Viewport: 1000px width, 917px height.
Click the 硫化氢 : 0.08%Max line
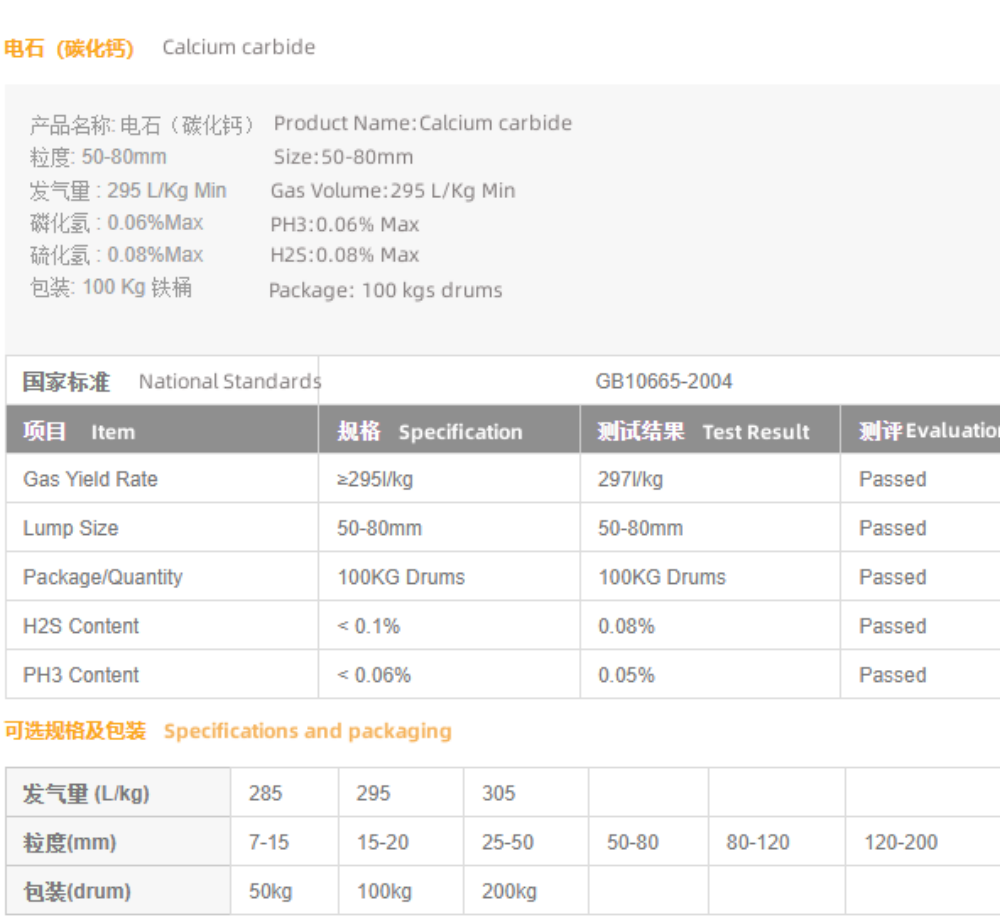click(116, 255)
